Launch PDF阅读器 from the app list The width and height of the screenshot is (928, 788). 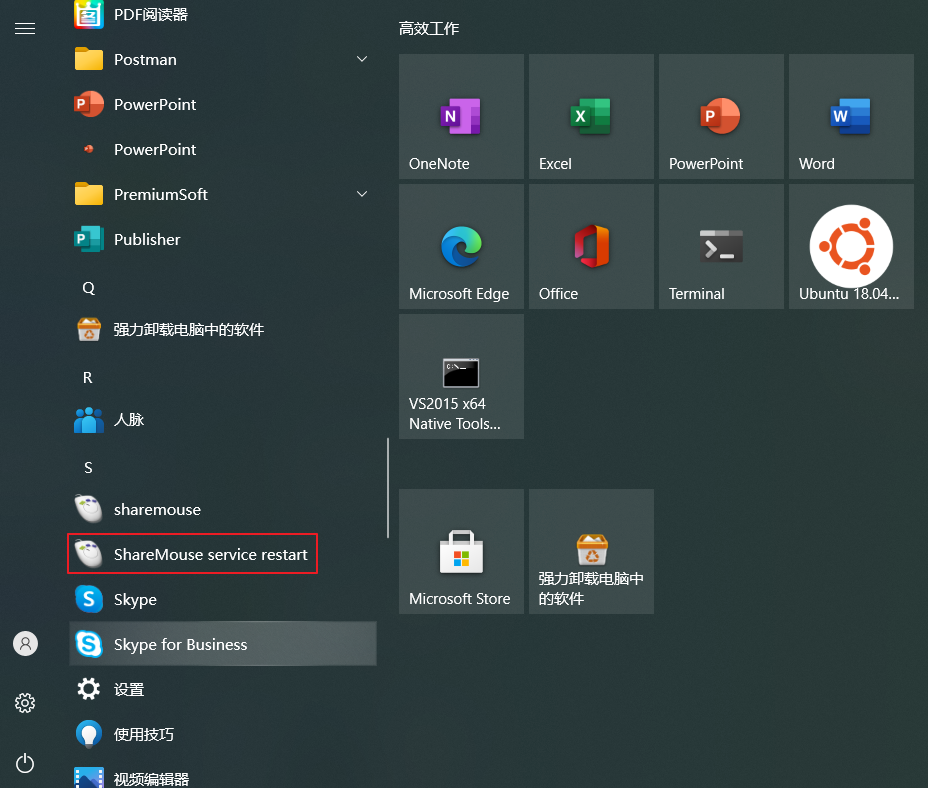223,15
